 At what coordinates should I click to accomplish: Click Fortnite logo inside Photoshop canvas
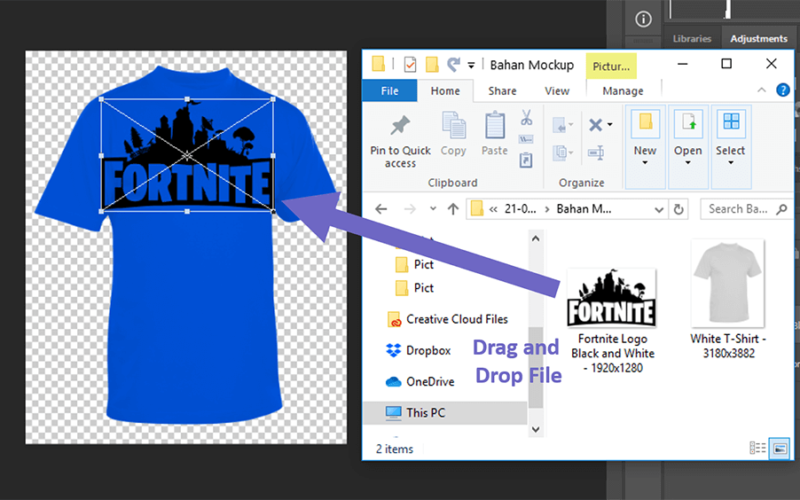187,155
